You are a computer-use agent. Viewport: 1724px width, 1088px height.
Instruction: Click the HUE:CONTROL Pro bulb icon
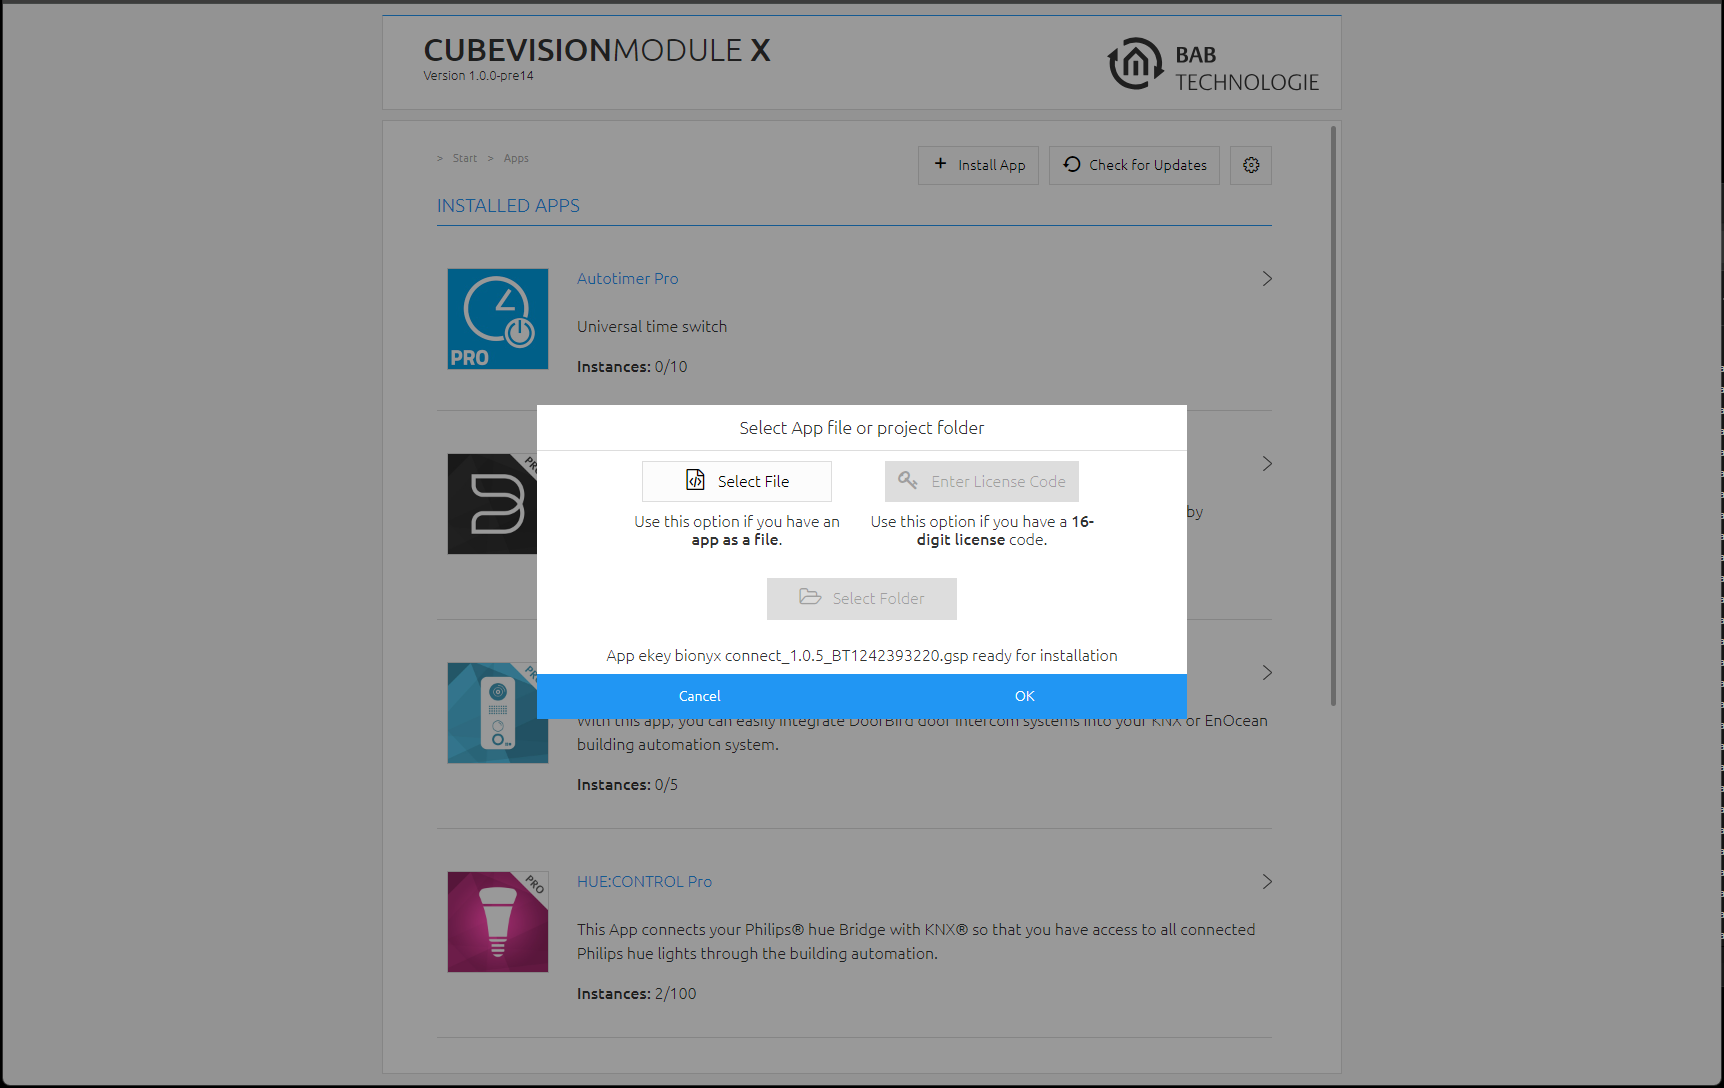[498, 922]
